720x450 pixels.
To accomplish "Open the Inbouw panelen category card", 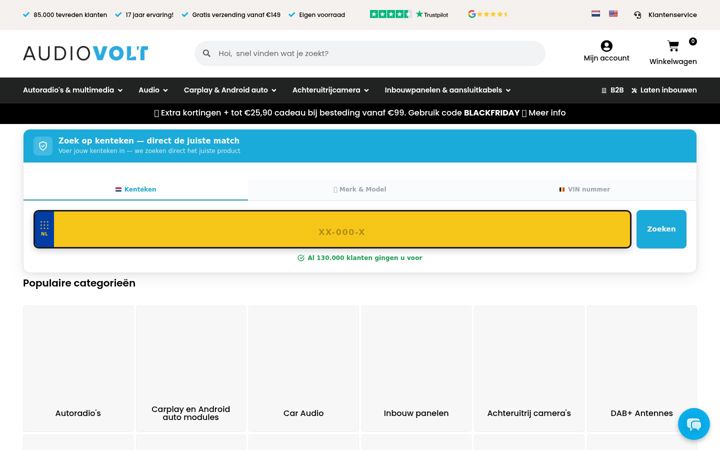I will (x=416, y=368).
